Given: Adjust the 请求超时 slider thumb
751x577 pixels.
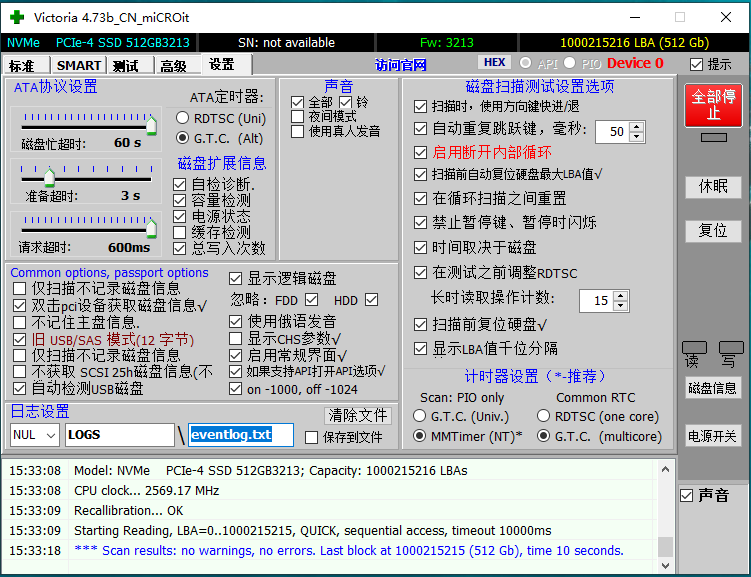Looking at the screenshot, I should click(151, 228).
